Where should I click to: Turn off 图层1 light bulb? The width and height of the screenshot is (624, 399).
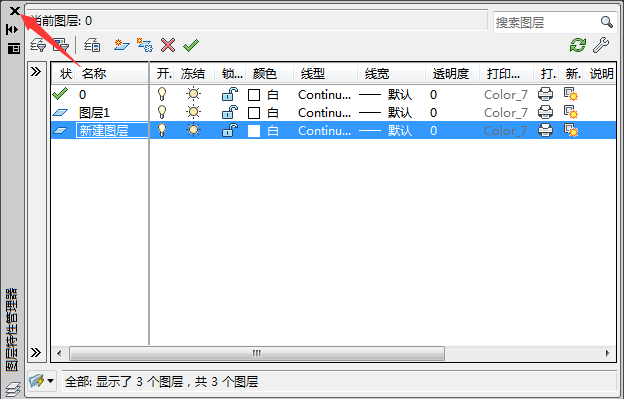pos(162,112)
